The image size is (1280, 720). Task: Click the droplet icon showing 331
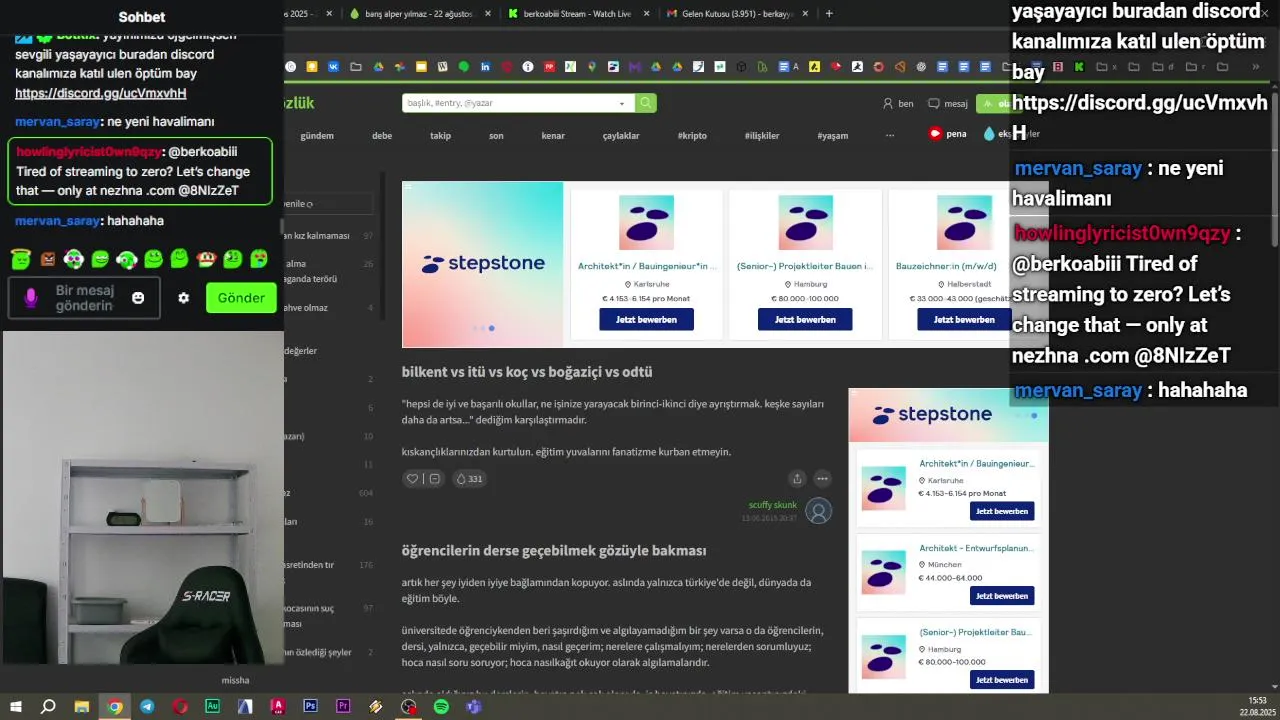pos(461,479)
